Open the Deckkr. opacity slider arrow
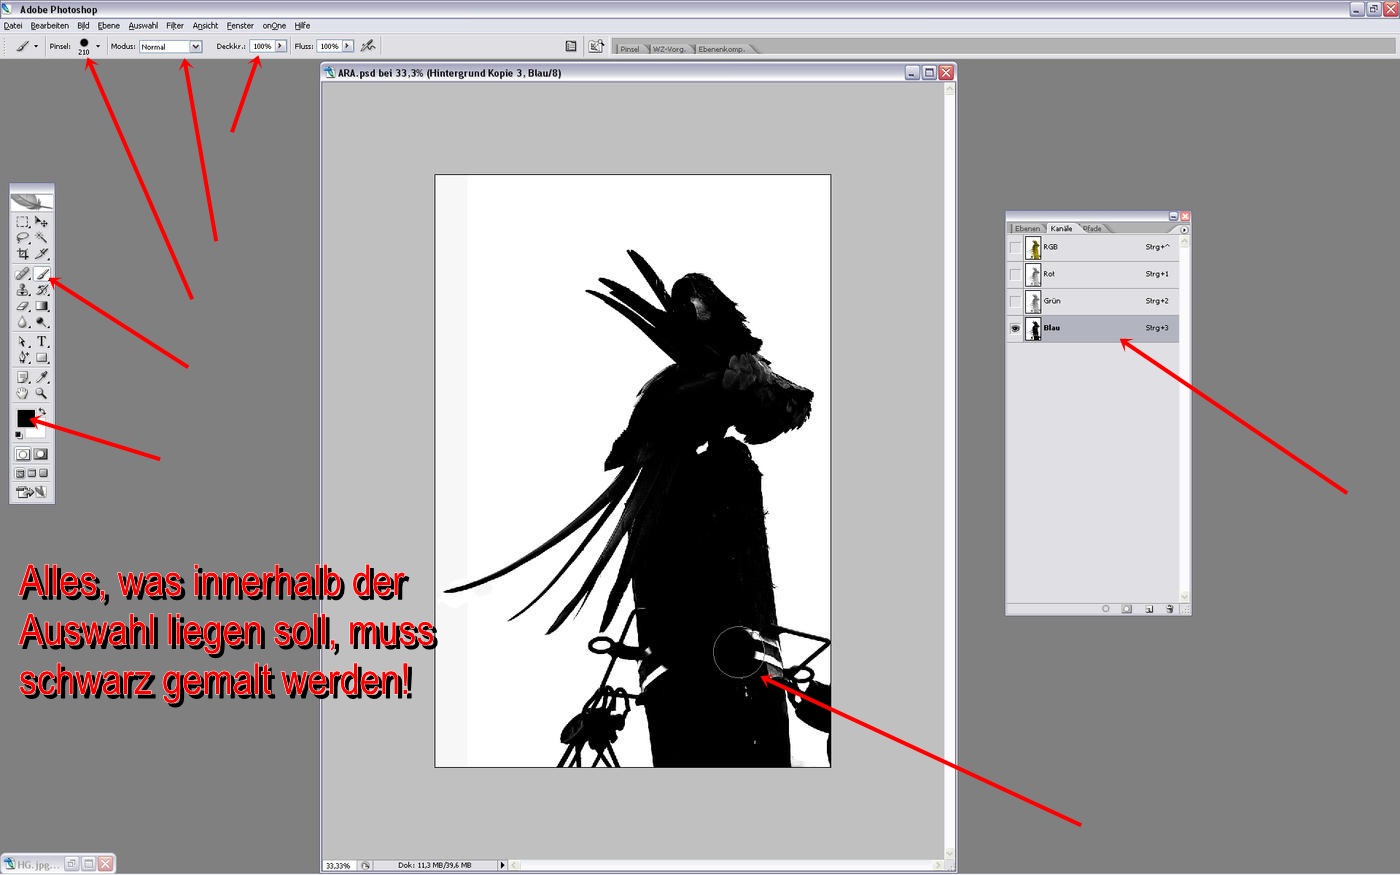 click(x=281, y=46)
